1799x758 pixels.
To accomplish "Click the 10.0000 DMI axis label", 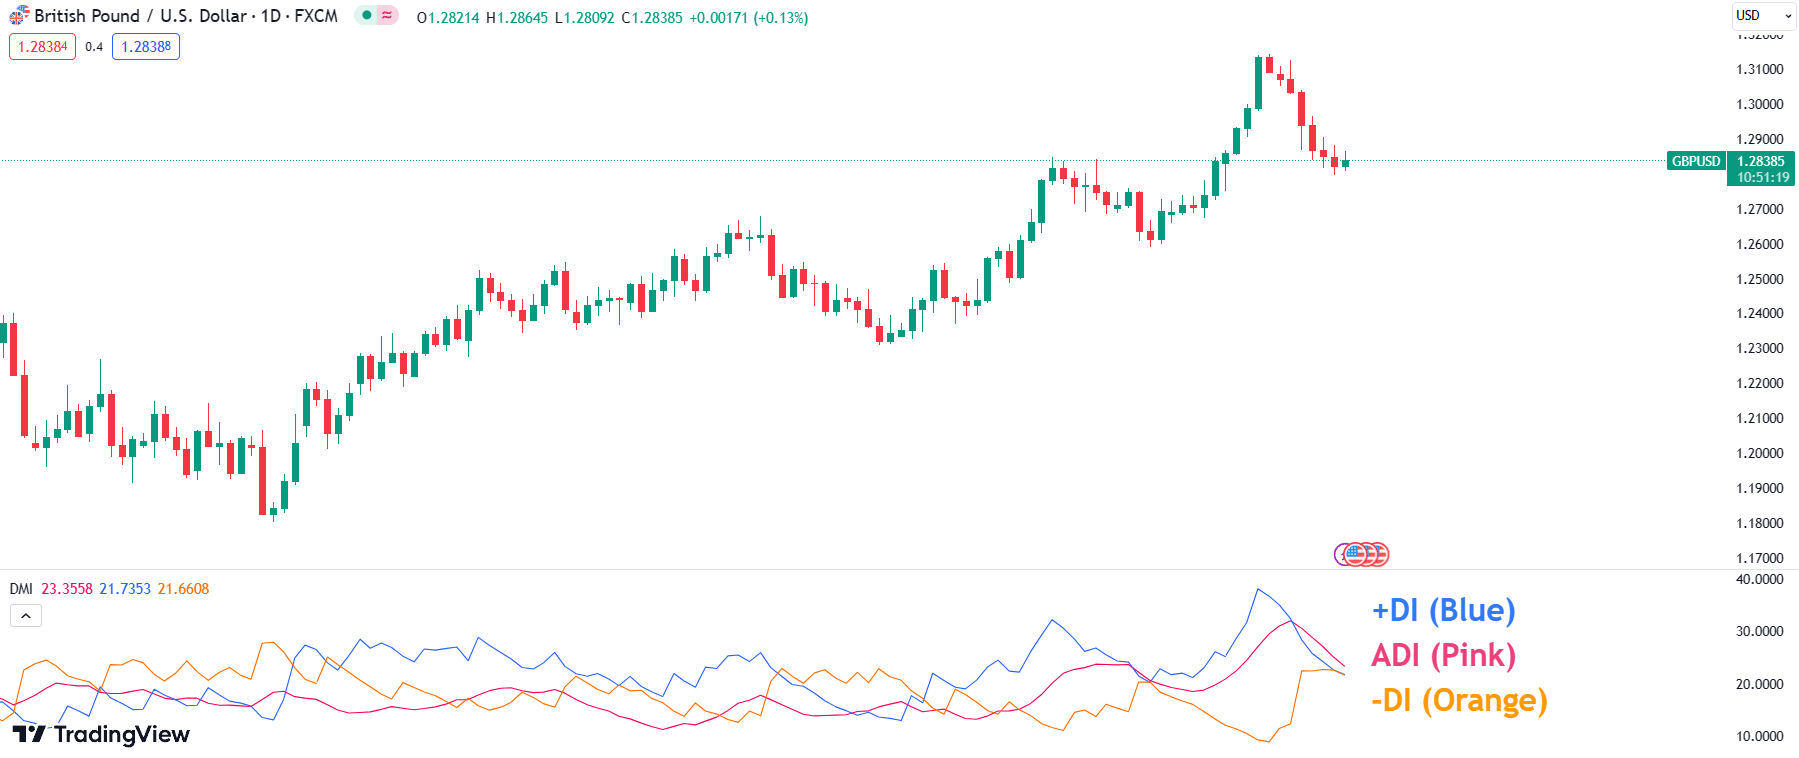I will tap(1760, 736).
